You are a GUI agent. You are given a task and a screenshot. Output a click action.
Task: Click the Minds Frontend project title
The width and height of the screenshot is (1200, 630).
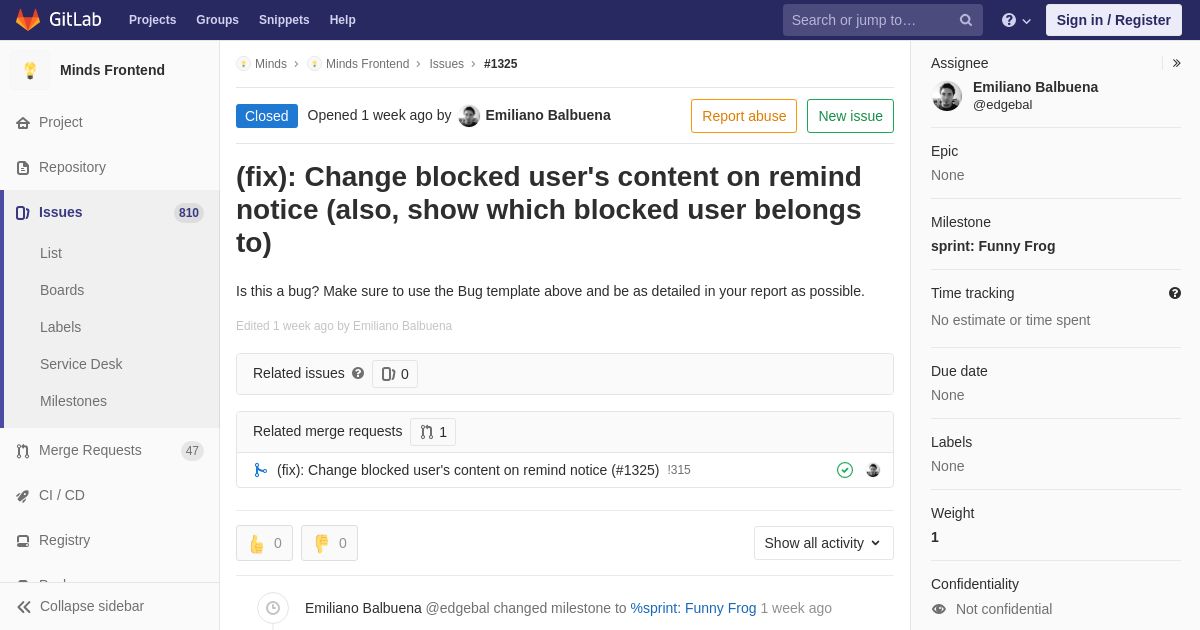112,70
